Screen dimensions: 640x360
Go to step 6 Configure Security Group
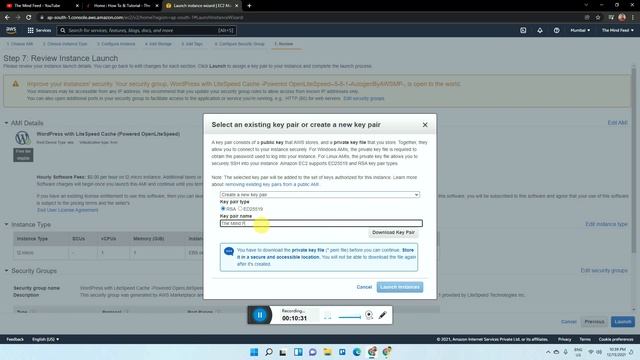[240, 44]
